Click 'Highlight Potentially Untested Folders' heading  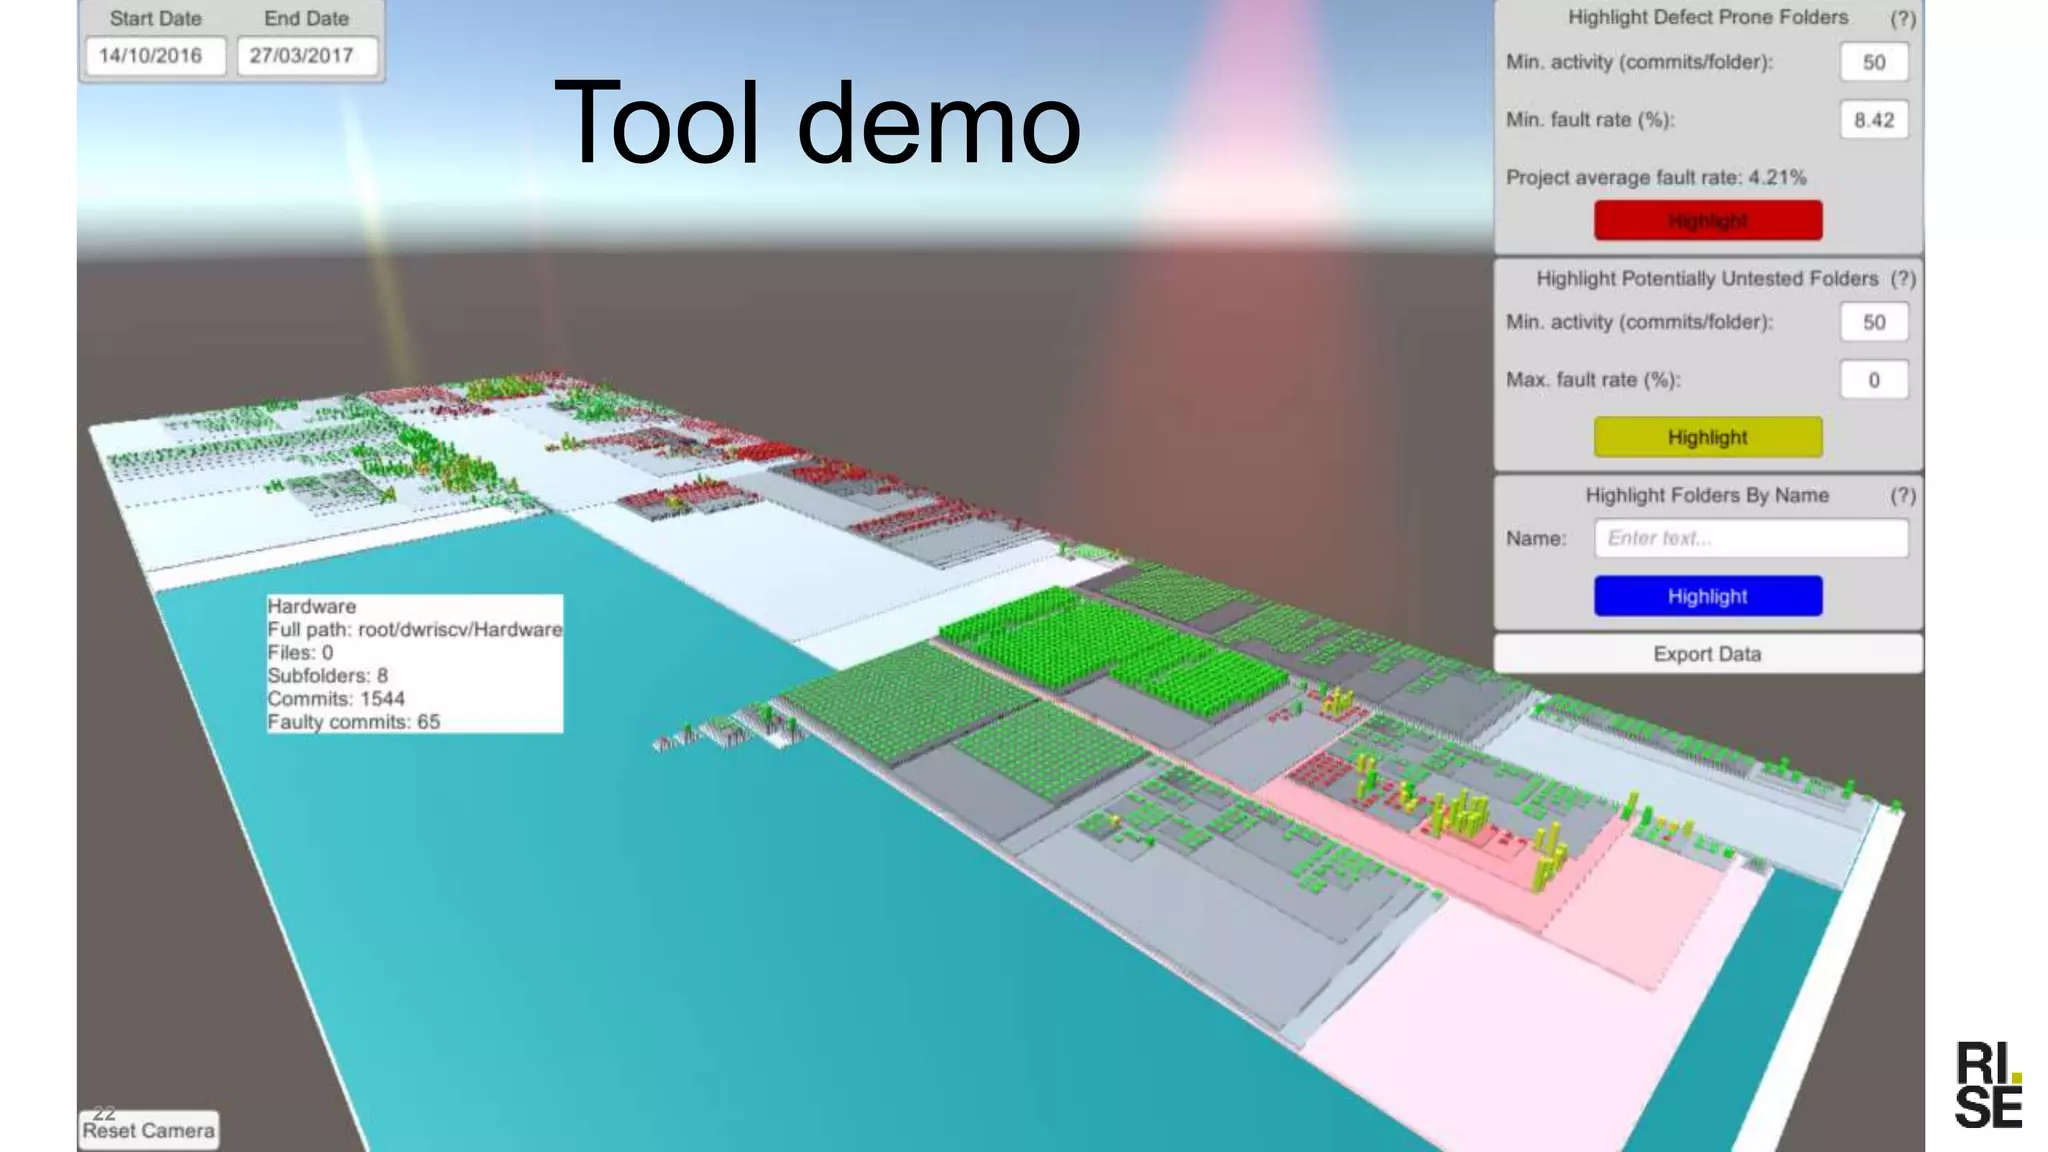click(1707, 279)
